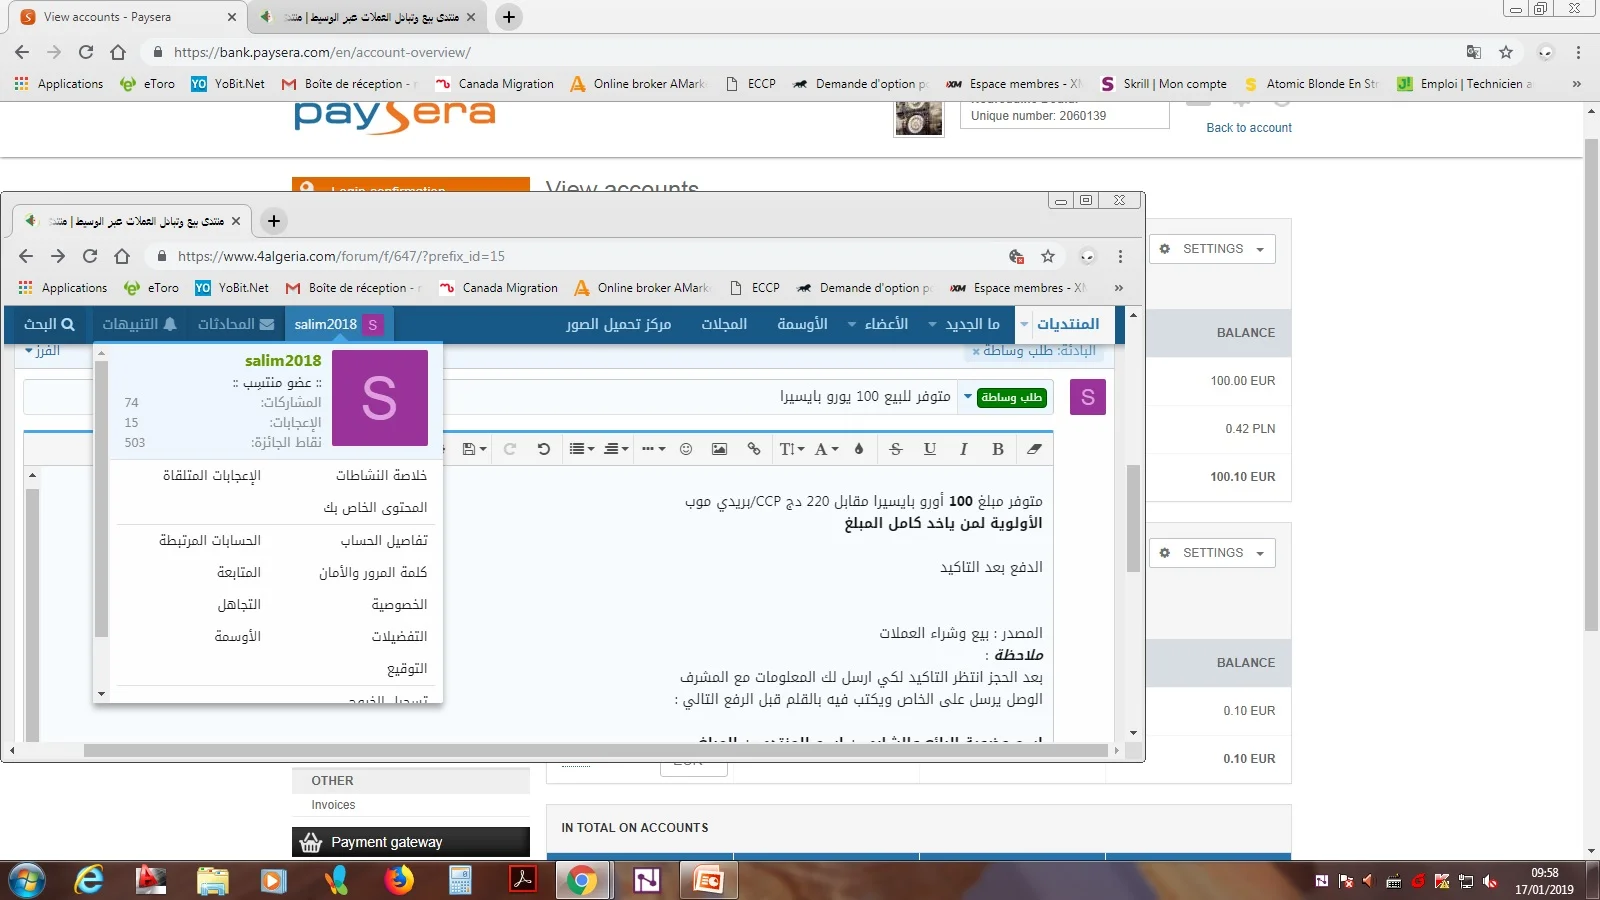Click the Back to account link
The height and width of the screenshot is (900, 1600).
point(1248,128)
